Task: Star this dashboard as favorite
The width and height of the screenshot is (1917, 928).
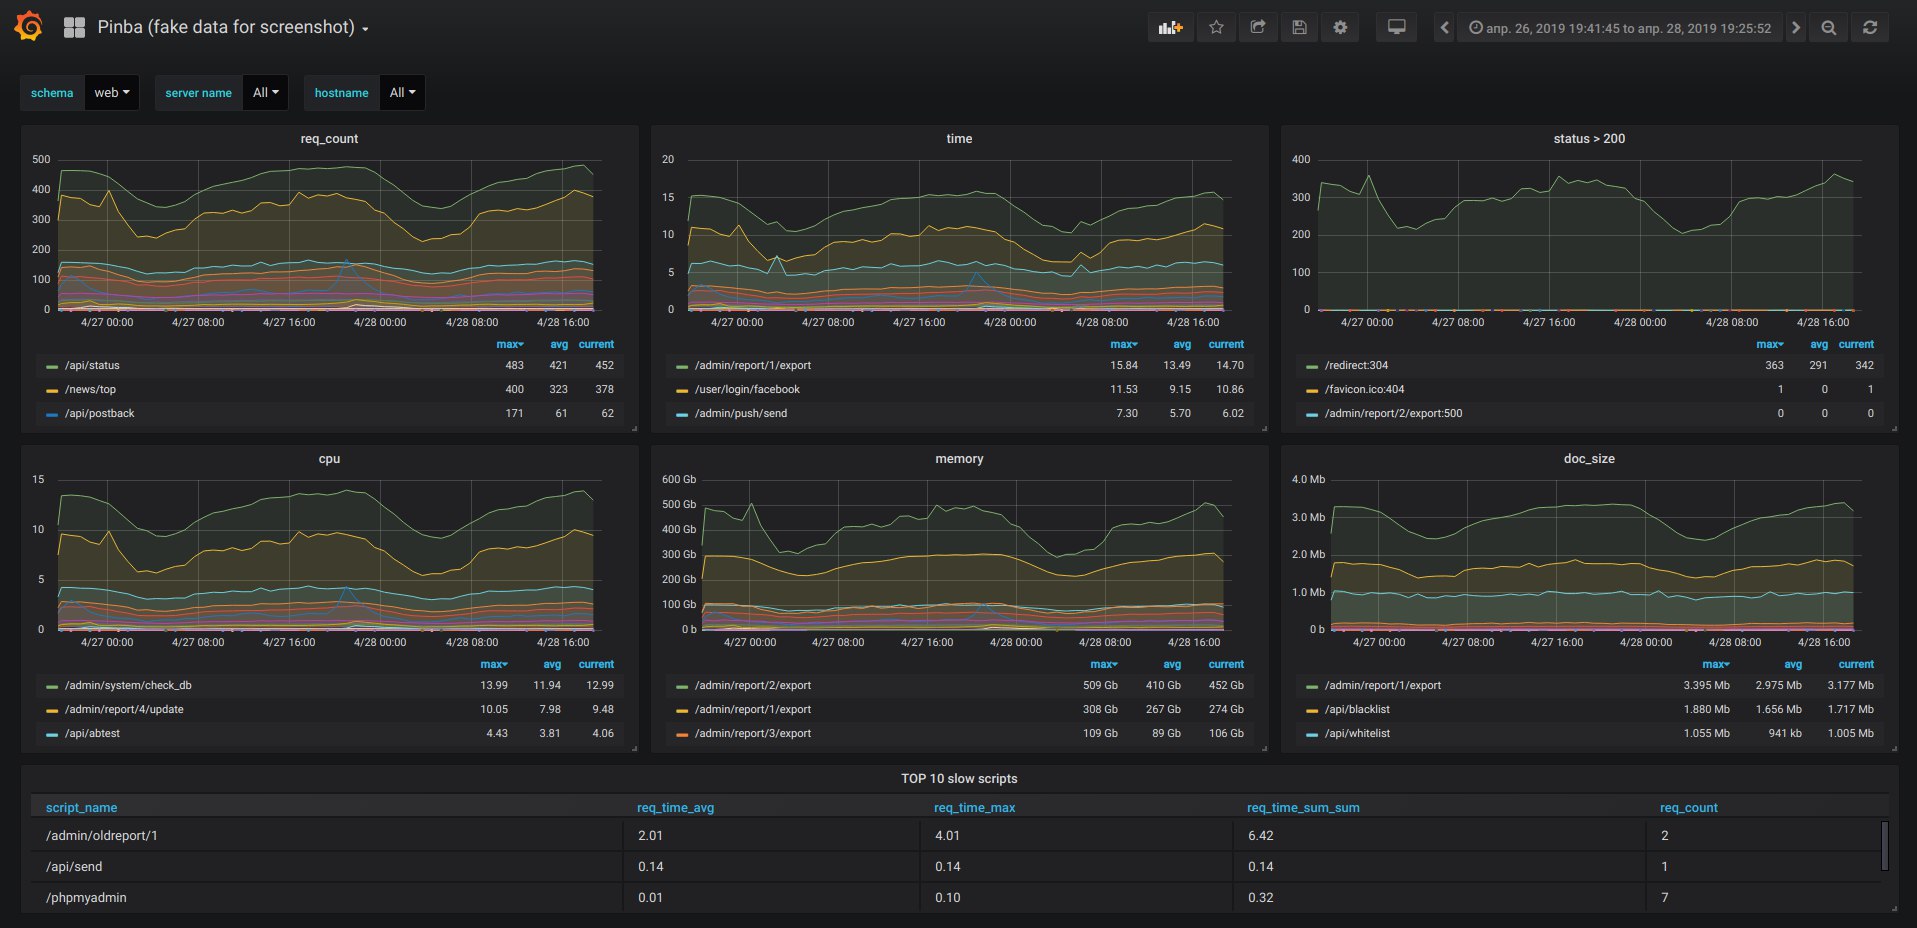Action: 1216,28
